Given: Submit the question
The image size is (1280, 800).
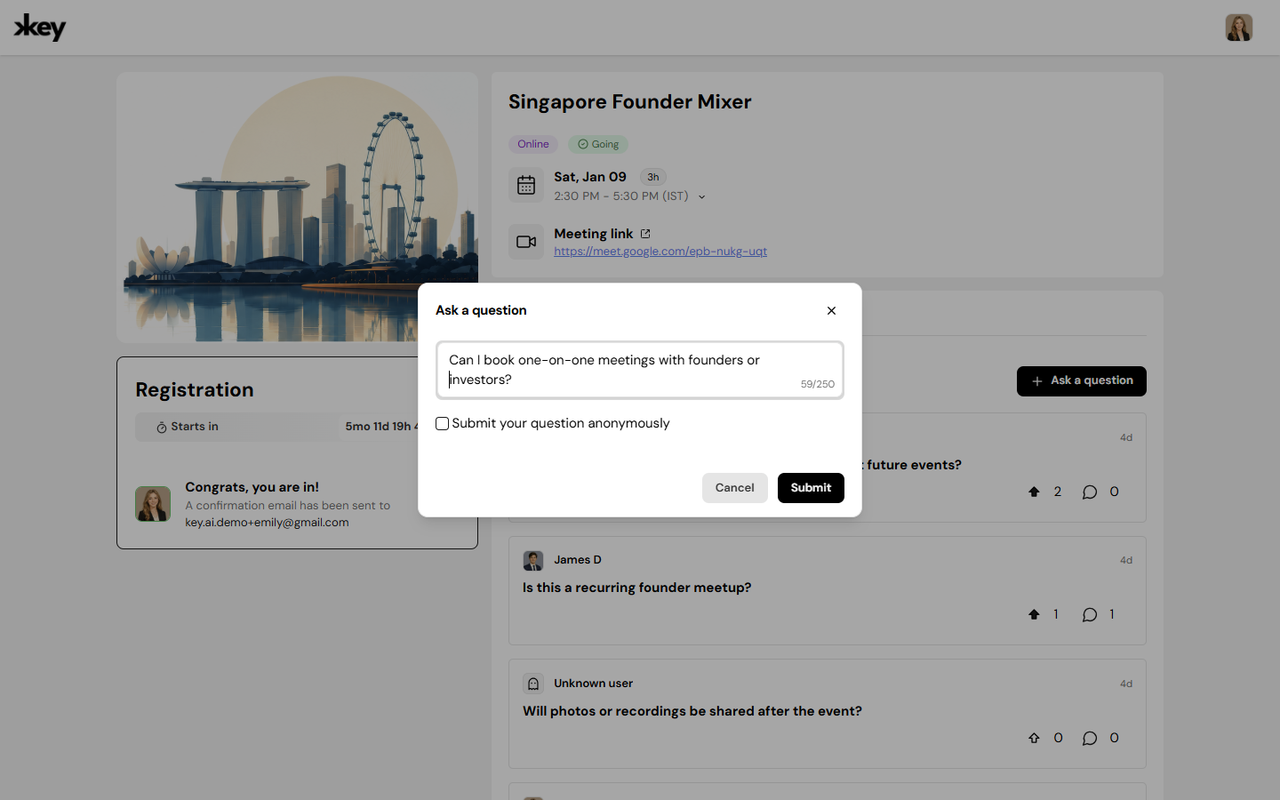Looking at the screenshot, I should coord(811,488).
